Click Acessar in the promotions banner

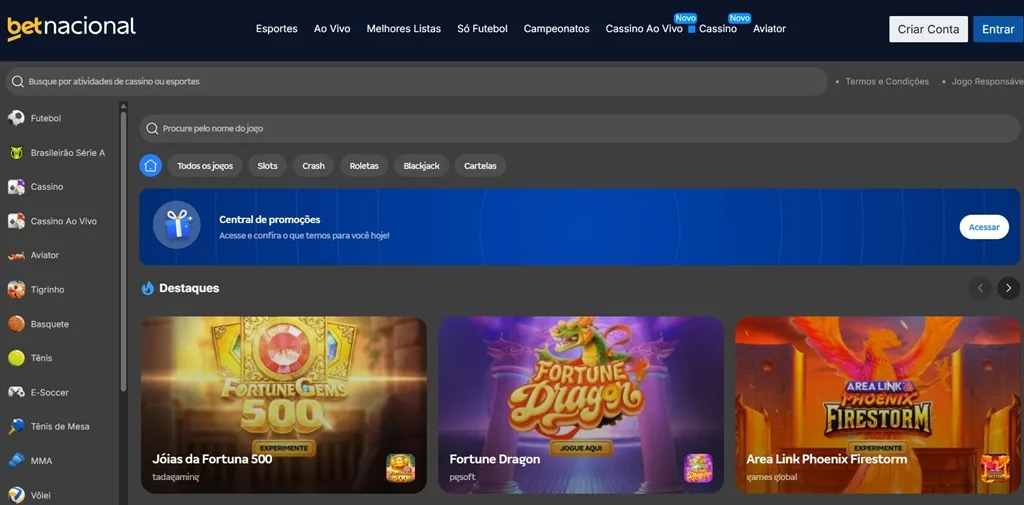tap(983, 227)
